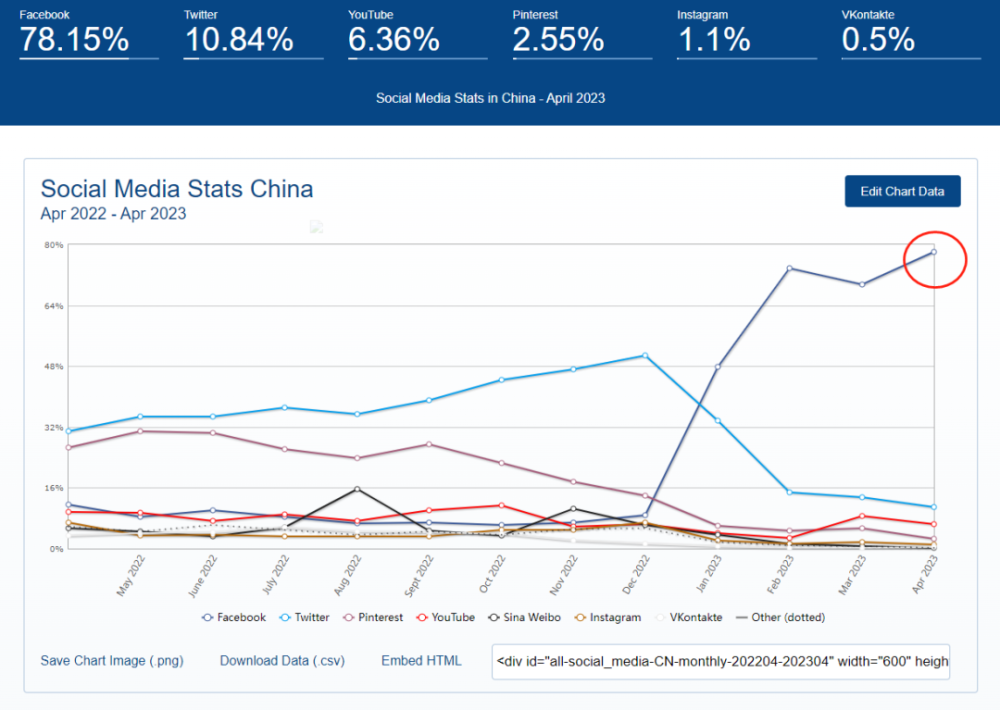Click Facebook Apr 2023 data point circled in red
The image size is (1000, 710).
[x=934, y=252]
